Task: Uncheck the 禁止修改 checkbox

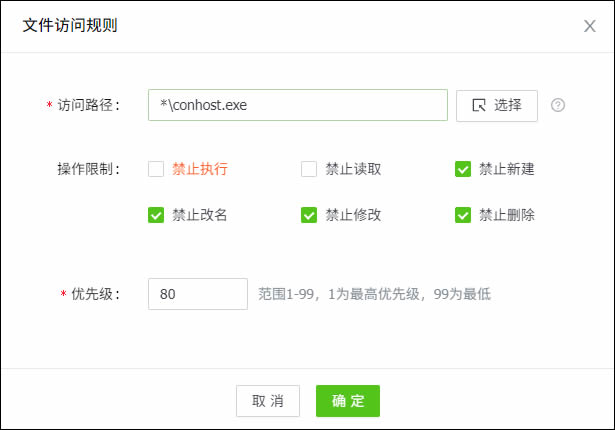Action: tap(309, 215)
